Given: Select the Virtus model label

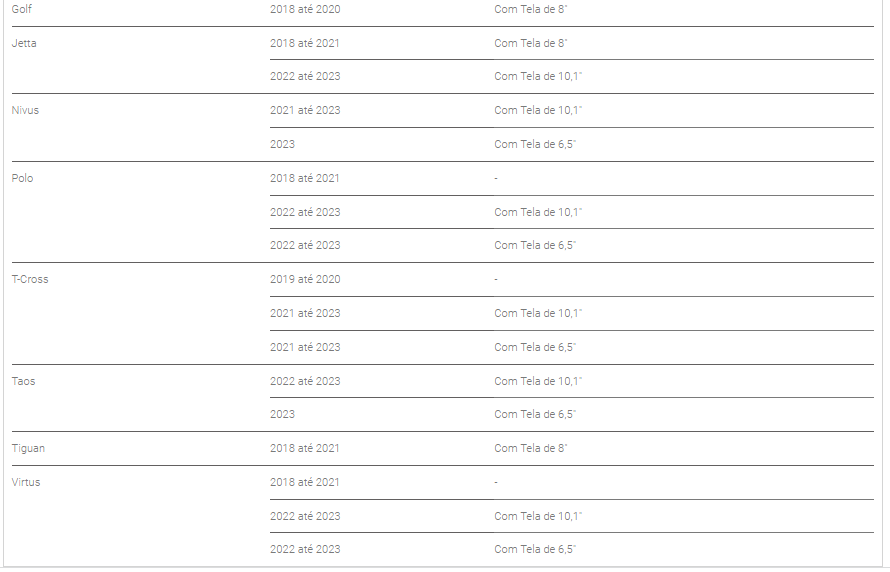Looking at the screenshot, I should [x=26, y=482].
